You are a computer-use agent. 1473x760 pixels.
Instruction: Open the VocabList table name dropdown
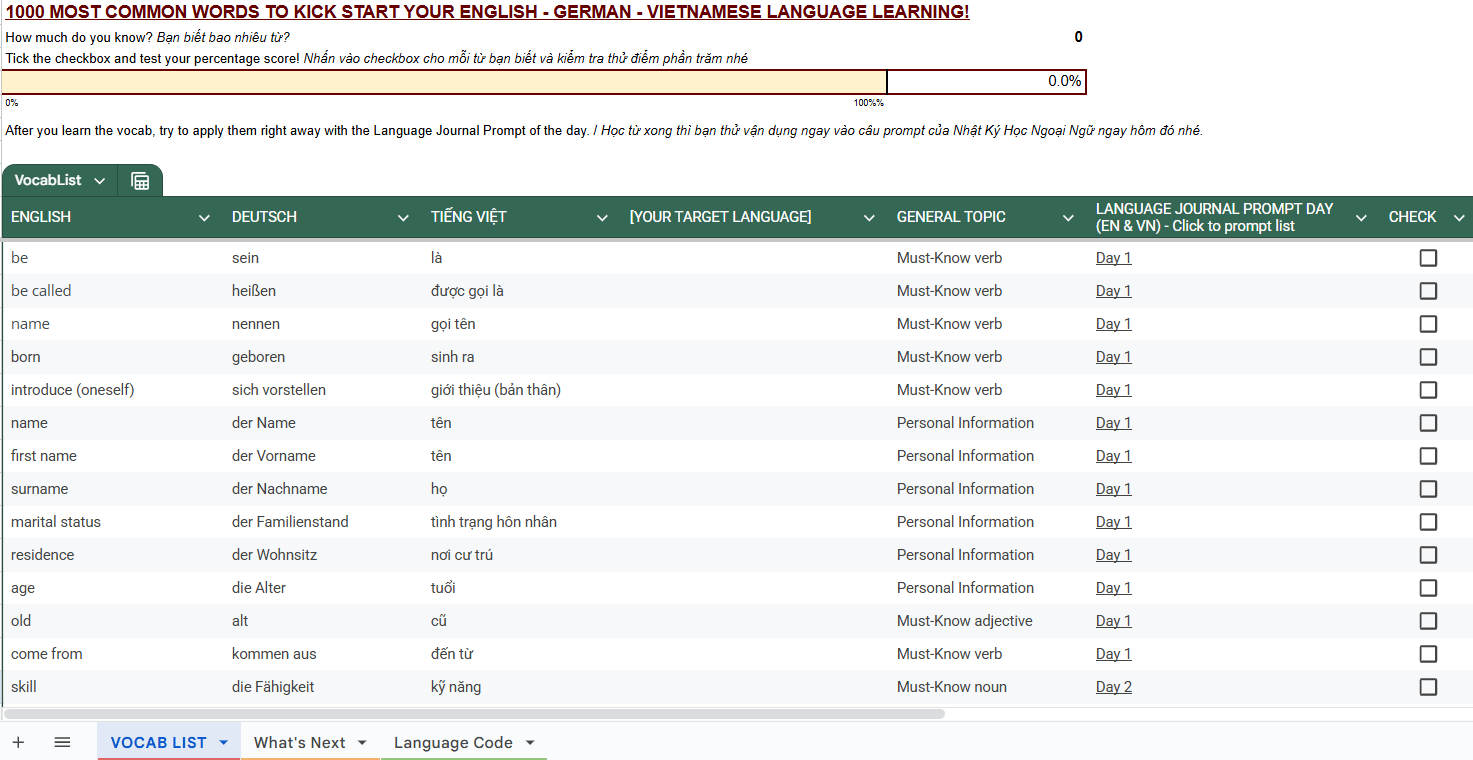[99, 181]
